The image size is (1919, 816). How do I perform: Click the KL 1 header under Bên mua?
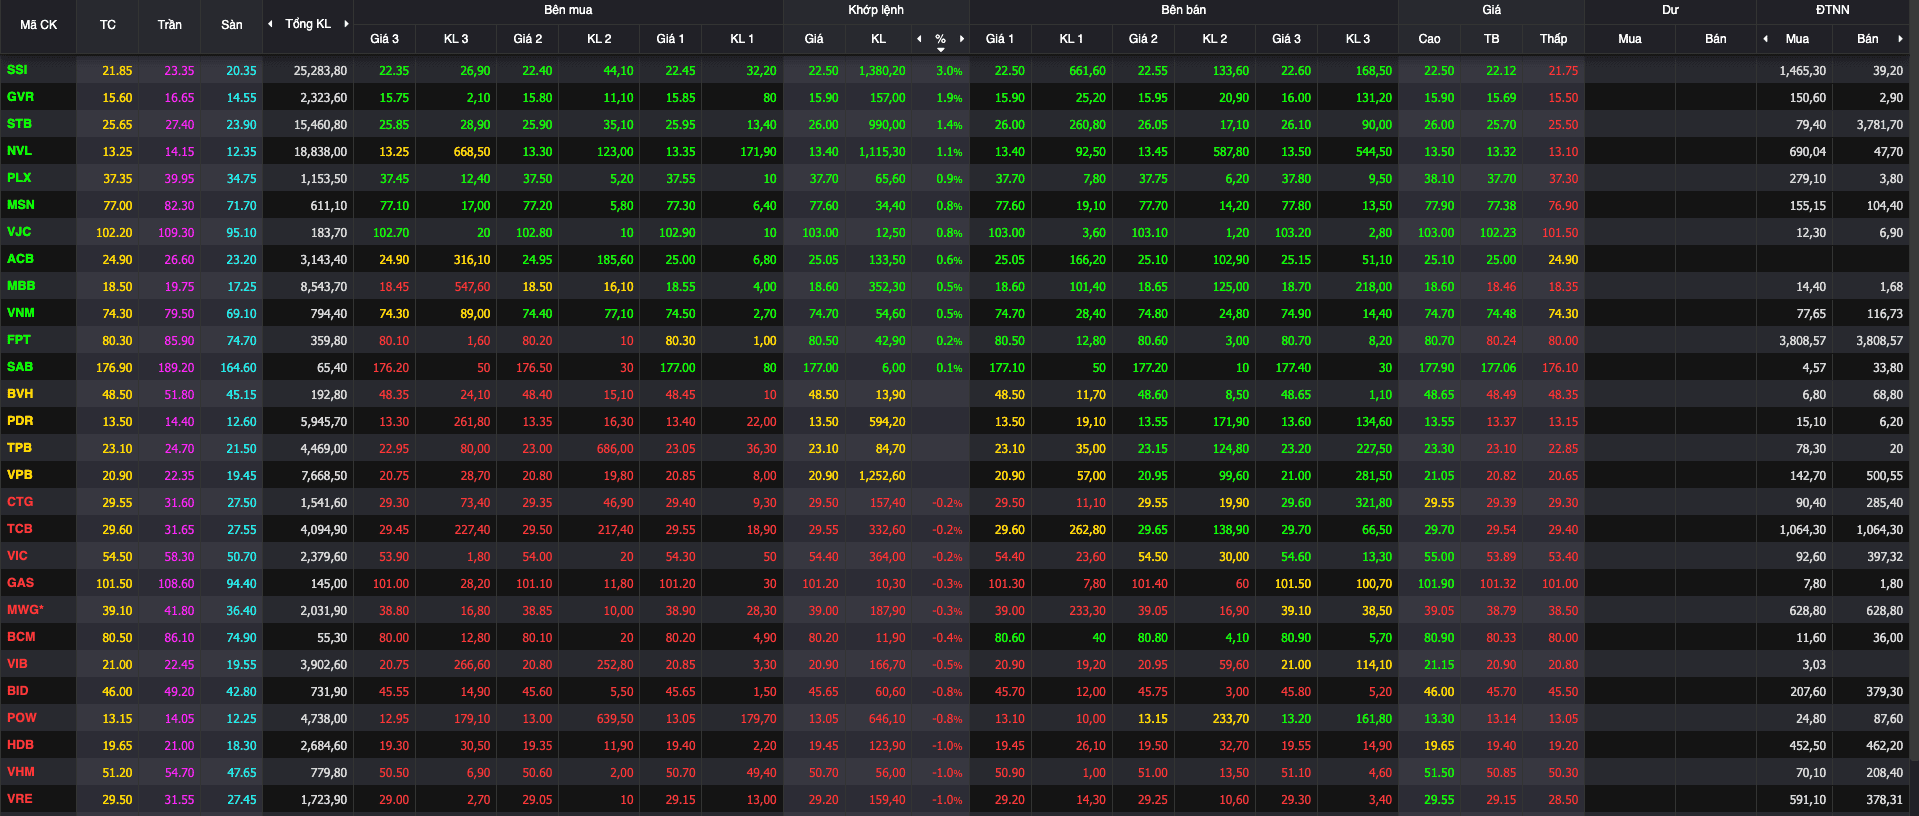pos(742,39)
